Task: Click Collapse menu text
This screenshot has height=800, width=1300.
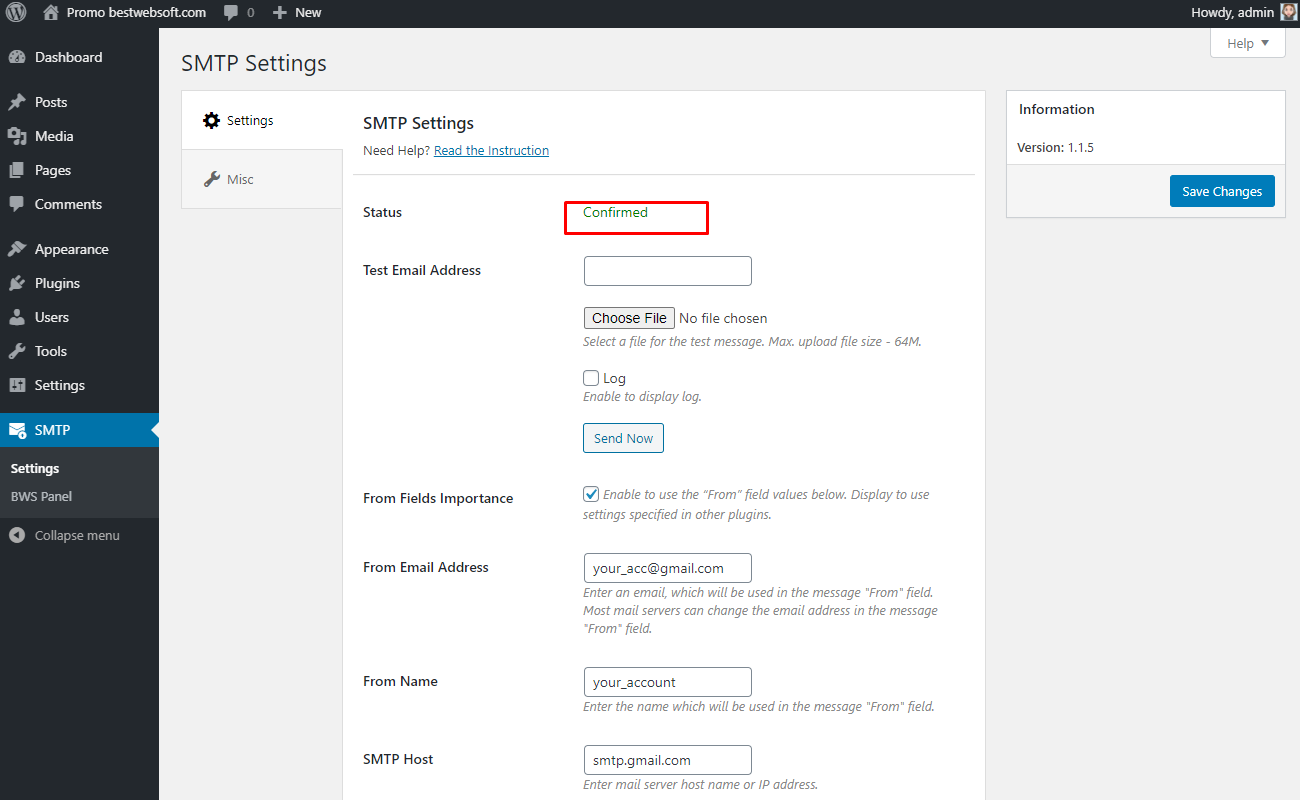Action: (x=77, y=536)
